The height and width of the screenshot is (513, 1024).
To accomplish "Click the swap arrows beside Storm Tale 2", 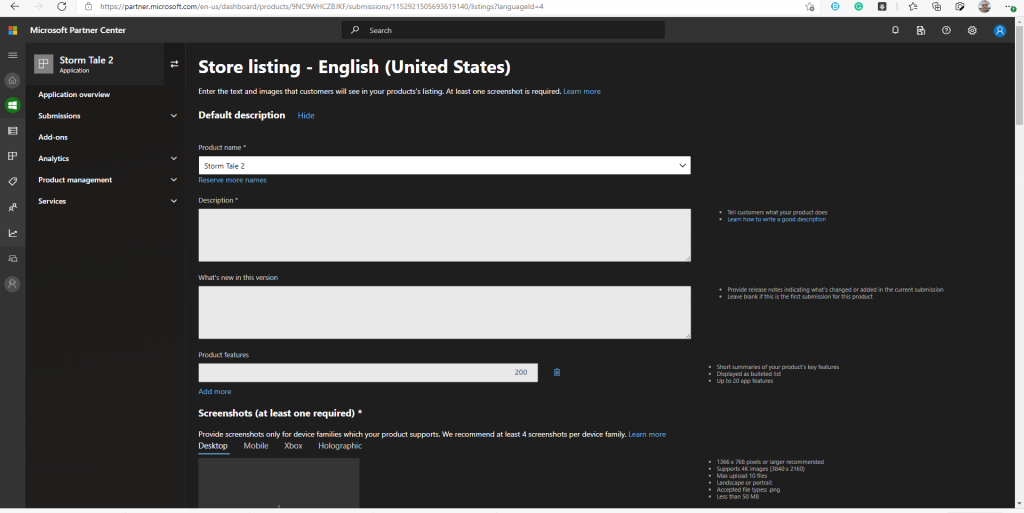I will point(174,64).
